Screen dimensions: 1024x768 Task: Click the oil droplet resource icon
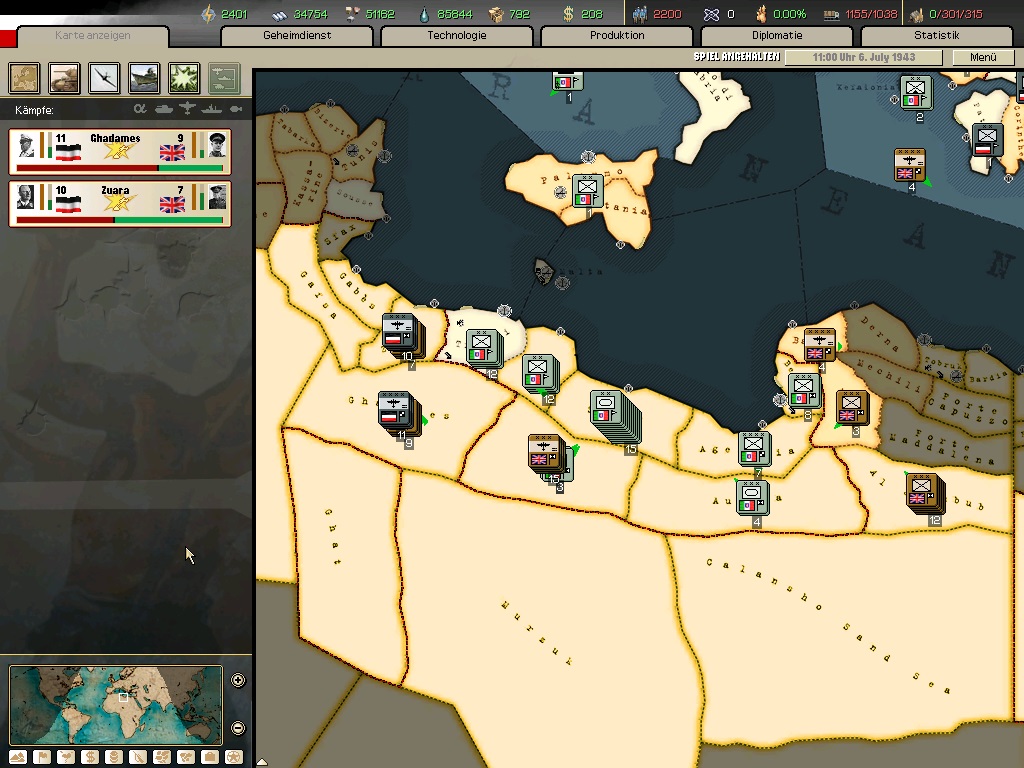(x=425, y=14)
